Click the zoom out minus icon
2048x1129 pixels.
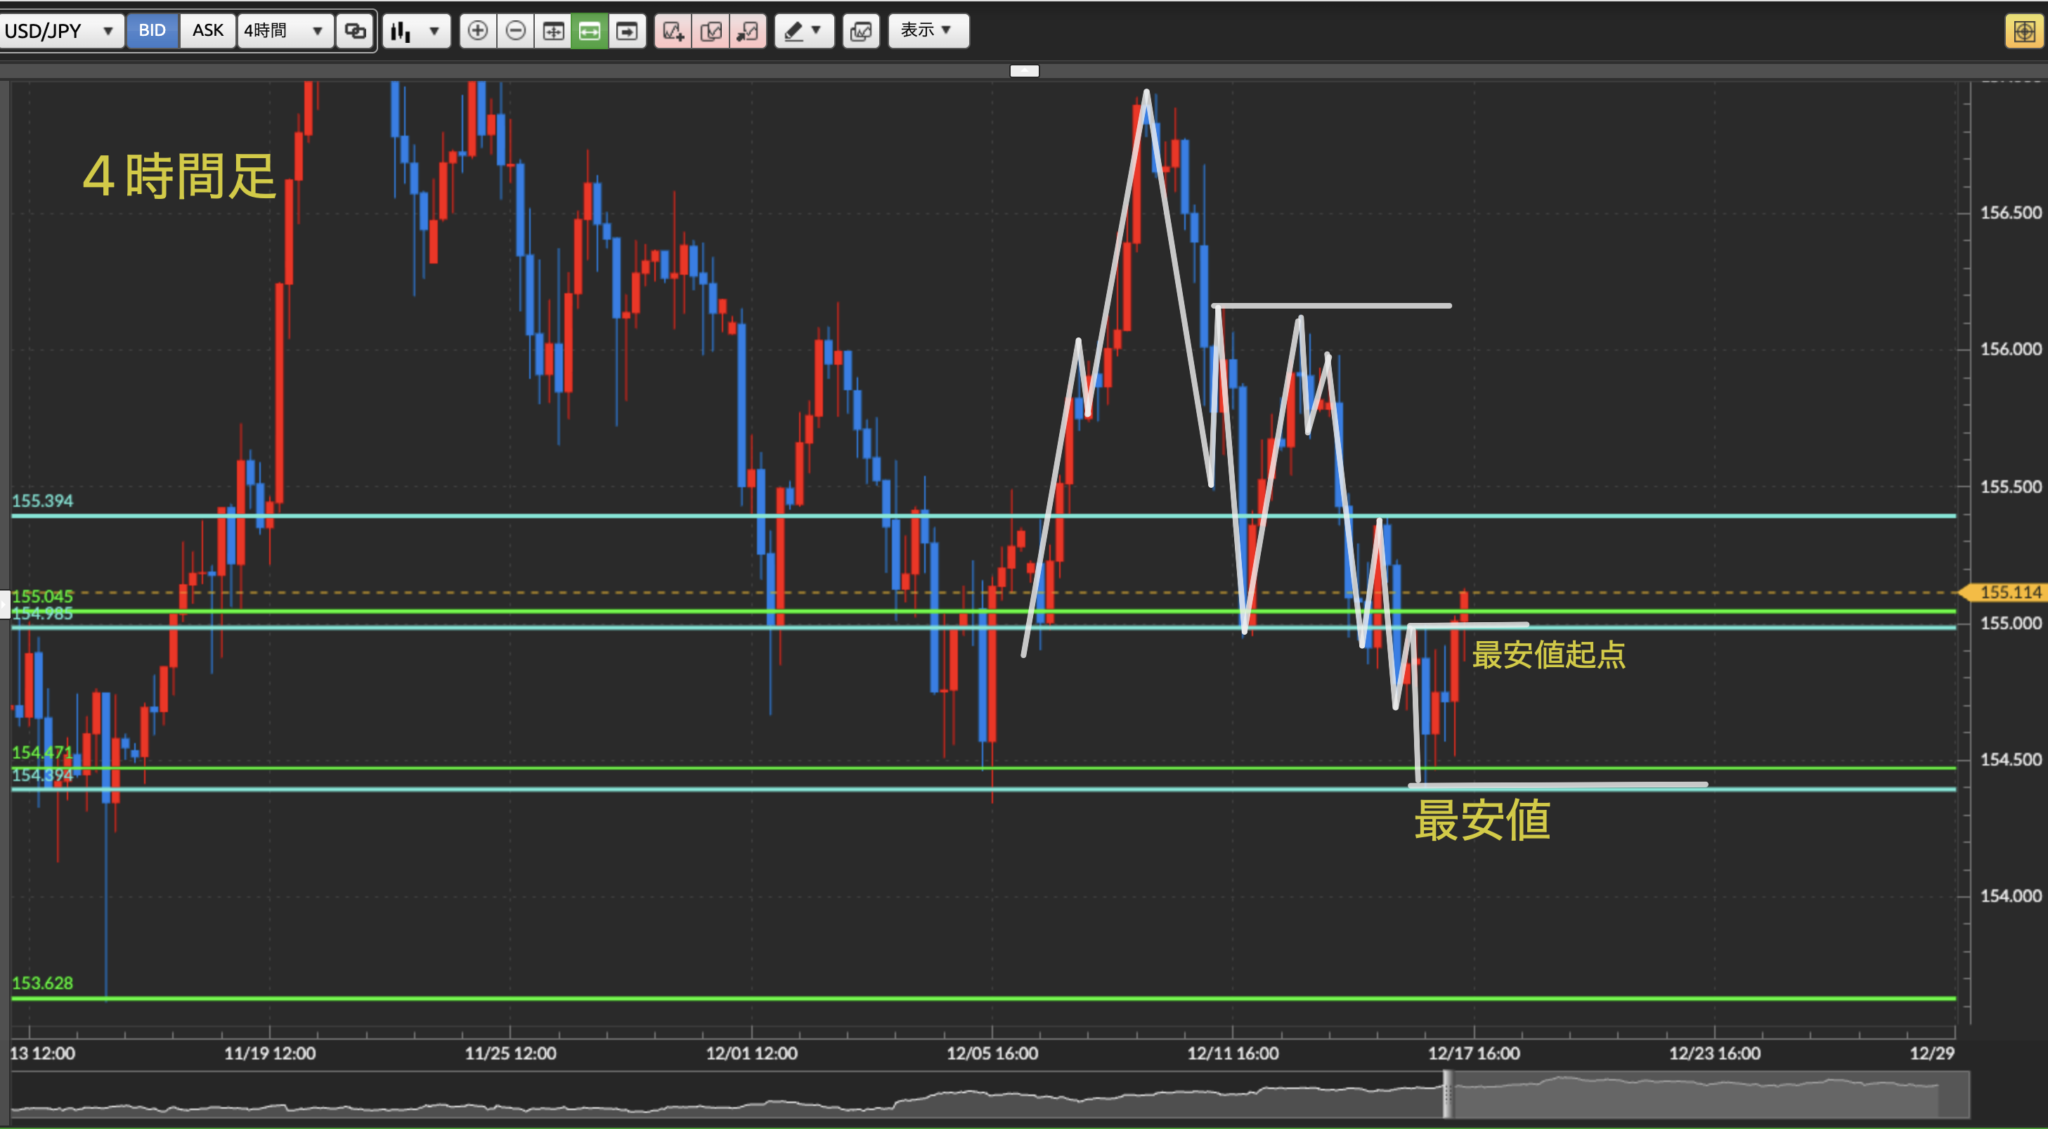pos(515,31)
